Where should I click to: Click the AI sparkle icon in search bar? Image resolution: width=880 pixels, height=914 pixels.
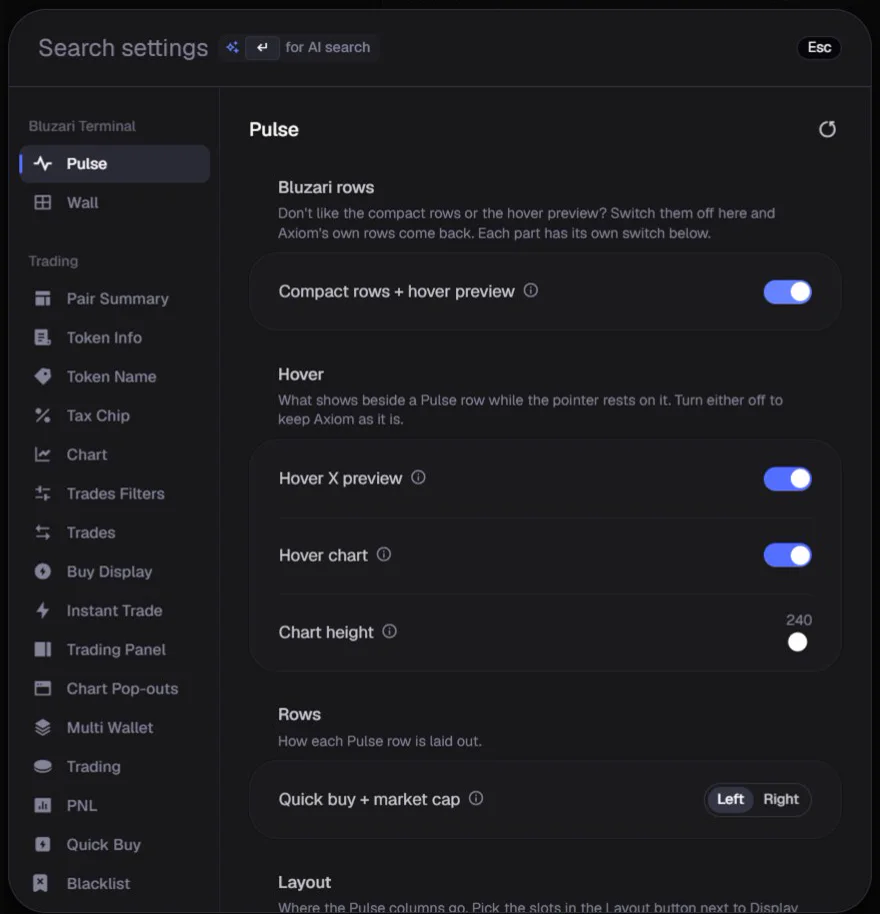point(233,47)
